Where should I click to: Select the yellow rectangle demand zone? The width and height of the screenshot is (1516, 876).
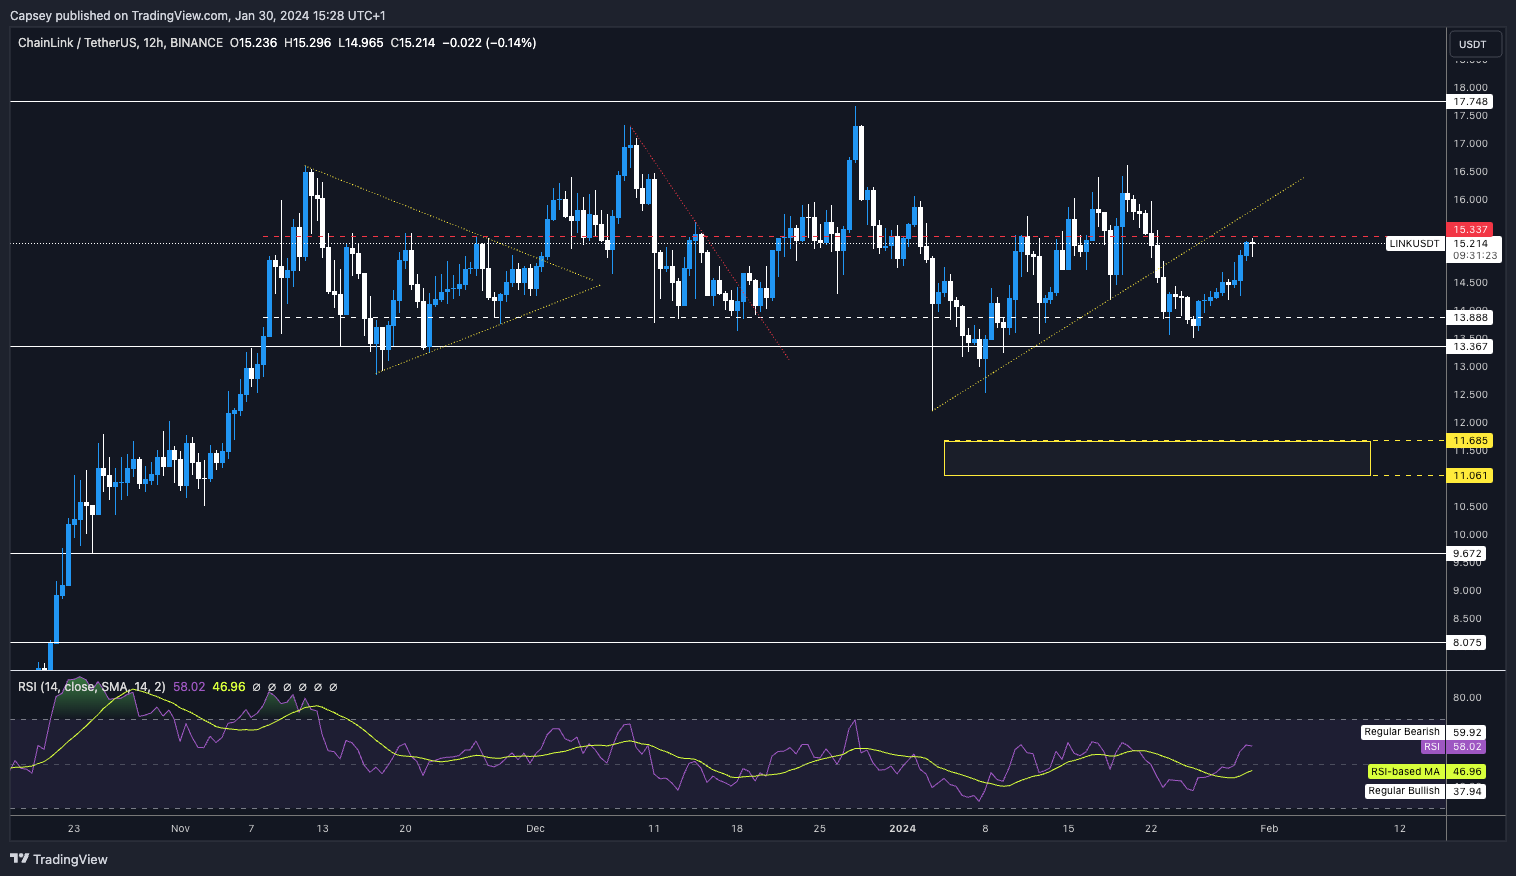(x=1156, y=458)
